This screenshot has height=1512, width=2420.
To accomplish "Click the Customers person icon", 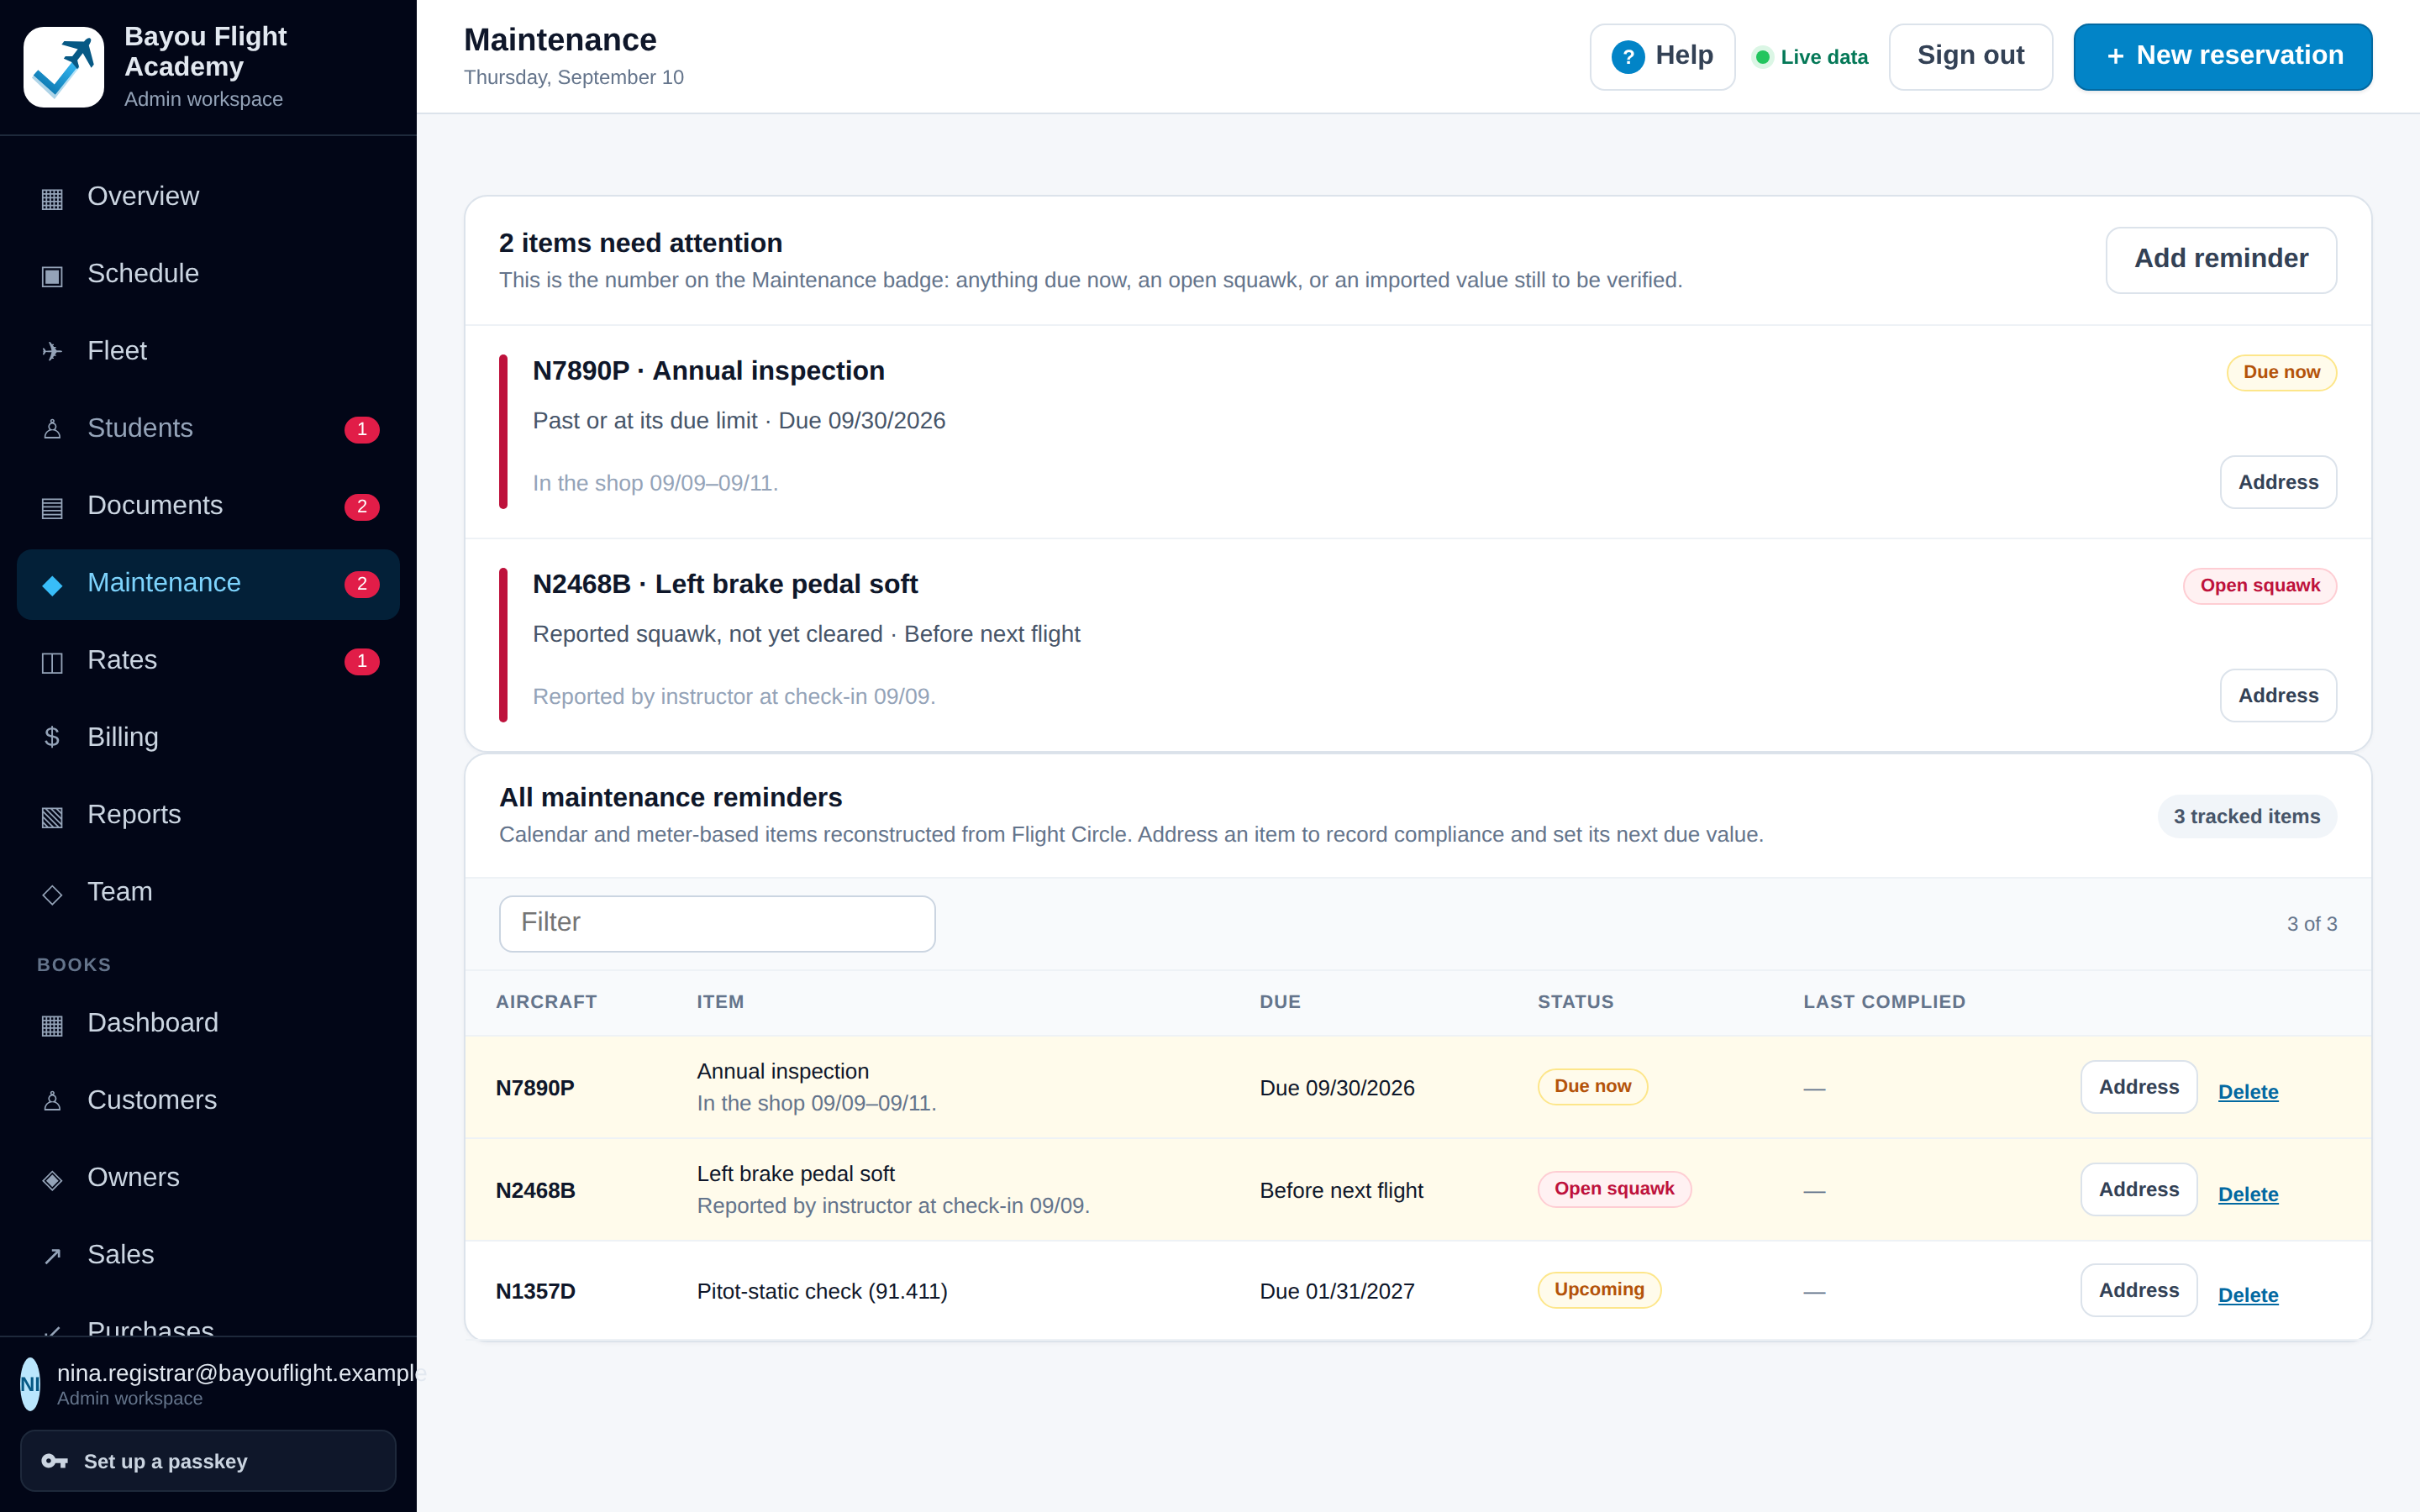I will [x=52, y=1101].
